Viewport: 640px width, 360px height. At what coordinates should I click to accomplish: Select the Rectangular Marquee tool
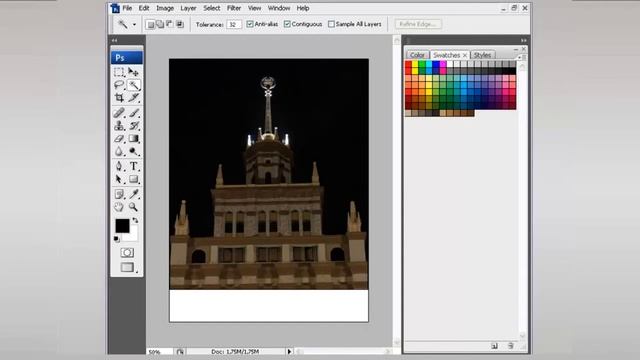click(119, 72)
